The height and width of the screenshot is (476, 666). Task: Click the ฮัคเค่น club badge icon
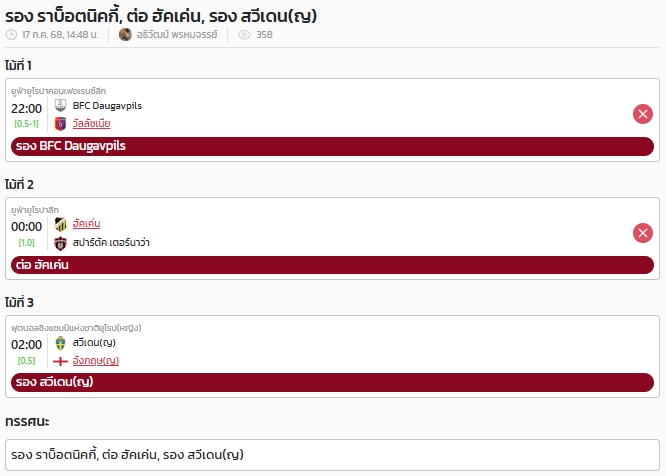60,224
